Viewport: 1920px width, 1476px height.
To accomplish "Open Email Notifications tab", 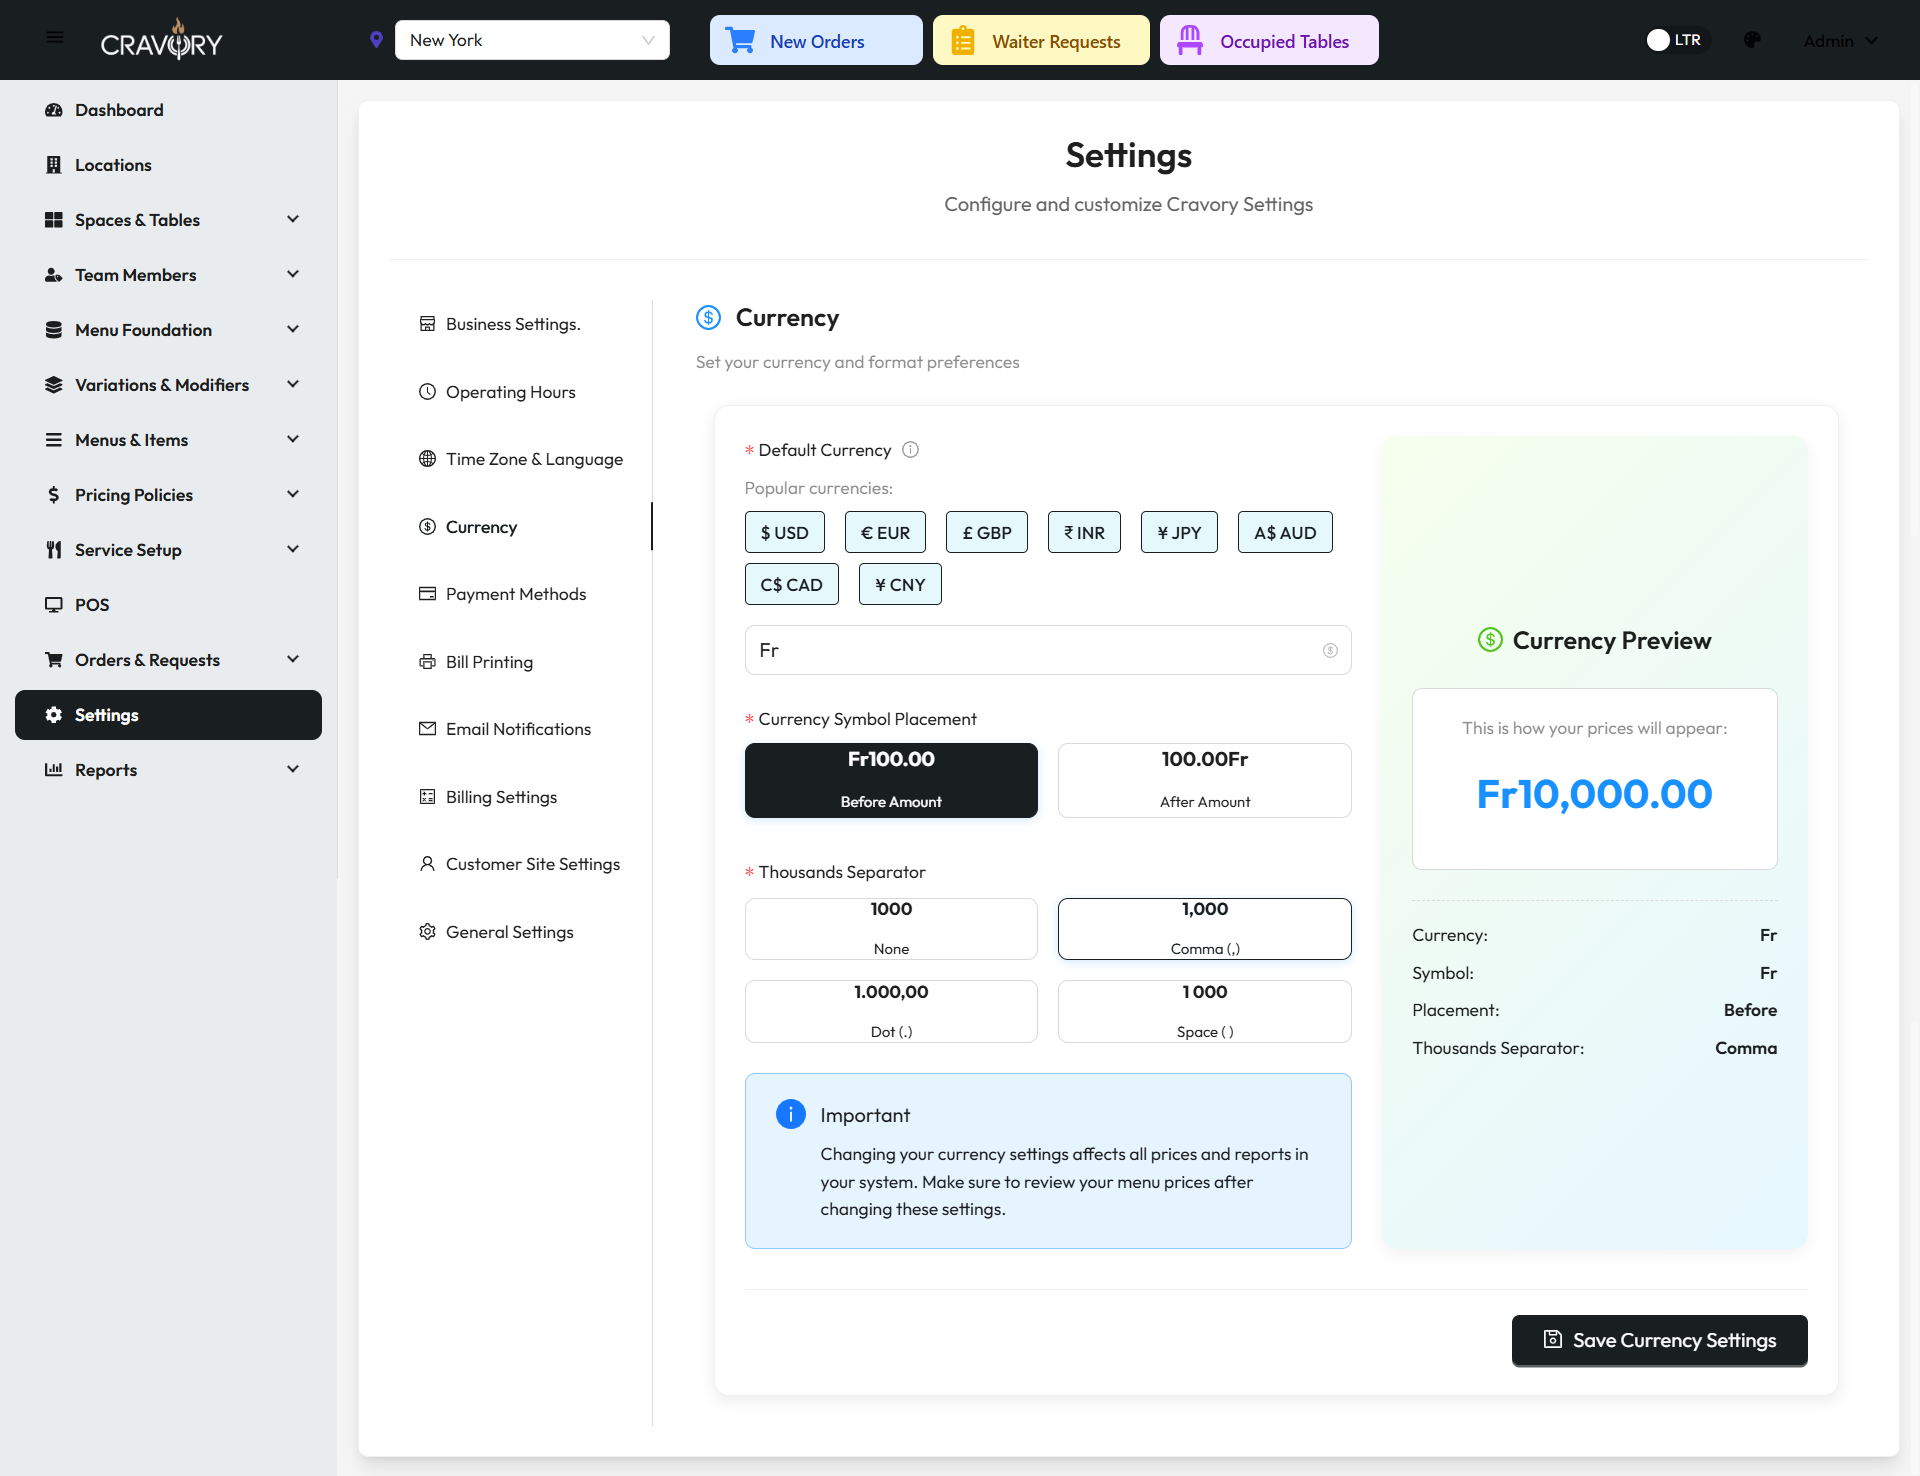I will click(518, 729).
